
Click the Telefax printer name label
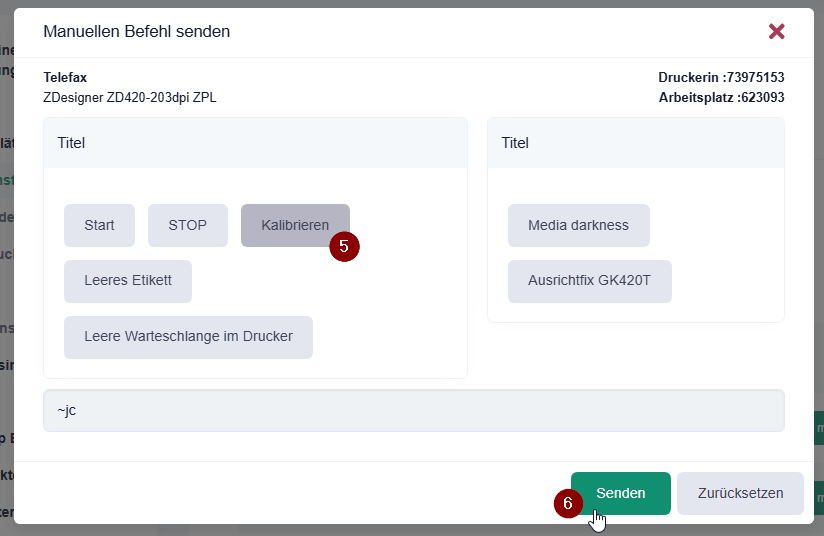[x=65, y=78]
